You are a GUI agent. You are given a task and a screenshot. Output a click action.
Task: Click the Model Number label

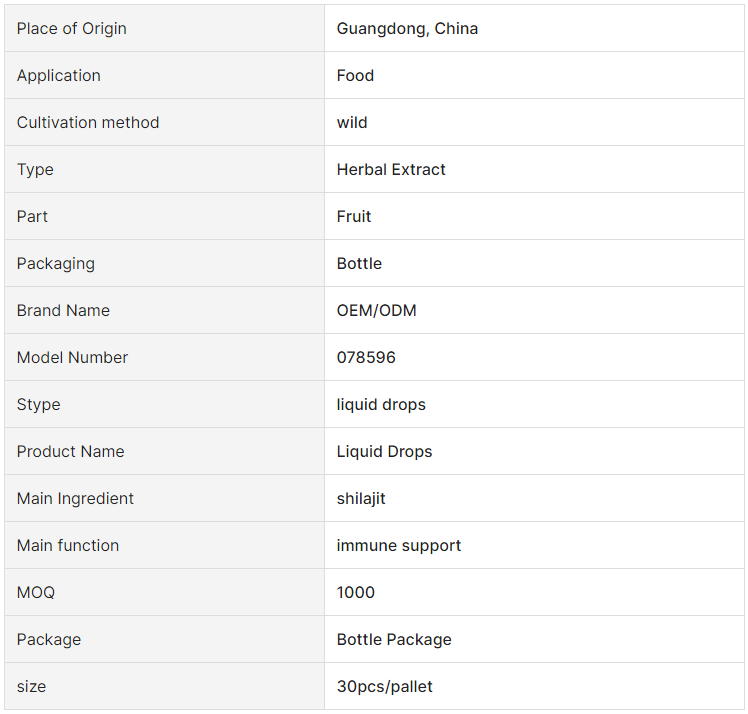tap(72, 357)
